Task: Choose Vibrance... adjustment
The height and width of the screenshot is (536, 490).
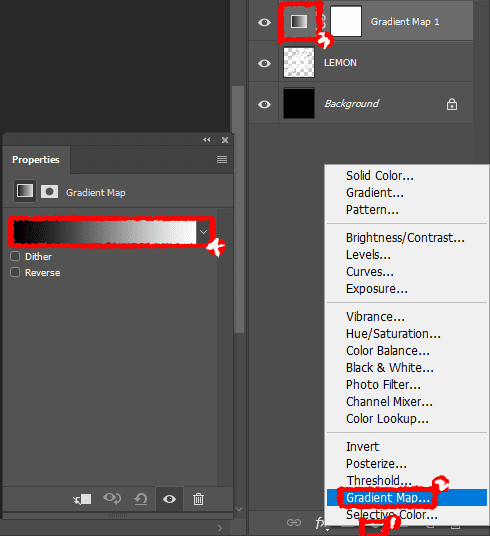Action: point(375,317)
